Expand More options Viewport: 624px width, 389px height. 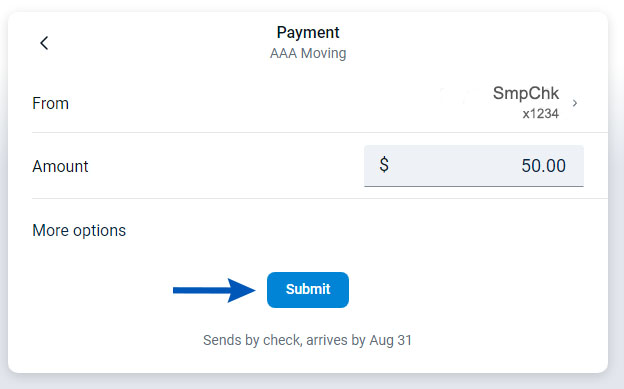[79, 230]
